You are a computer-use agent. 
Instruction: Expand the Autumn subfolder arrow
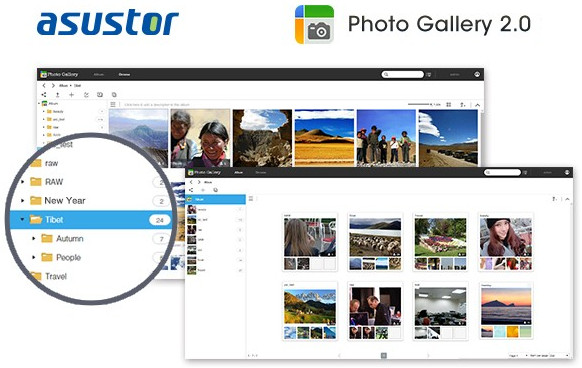(34, 238)
